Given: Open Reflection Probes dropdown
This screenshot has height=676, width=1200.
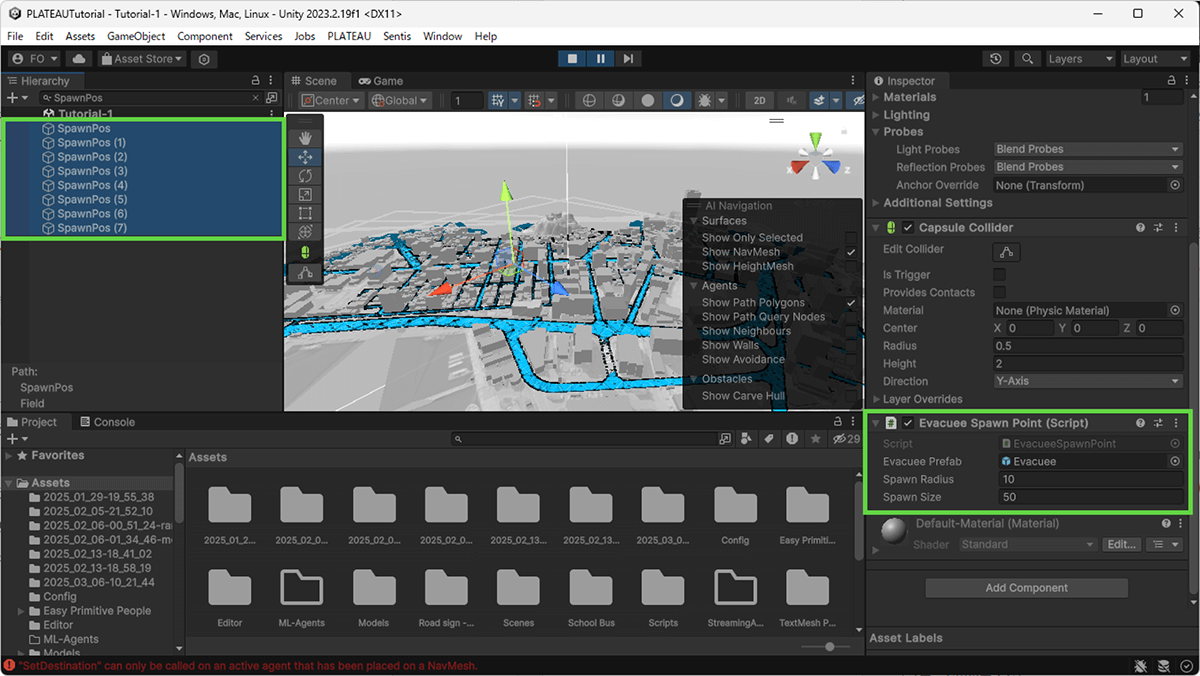Looking at the screenshot, I should [1088, 167].
